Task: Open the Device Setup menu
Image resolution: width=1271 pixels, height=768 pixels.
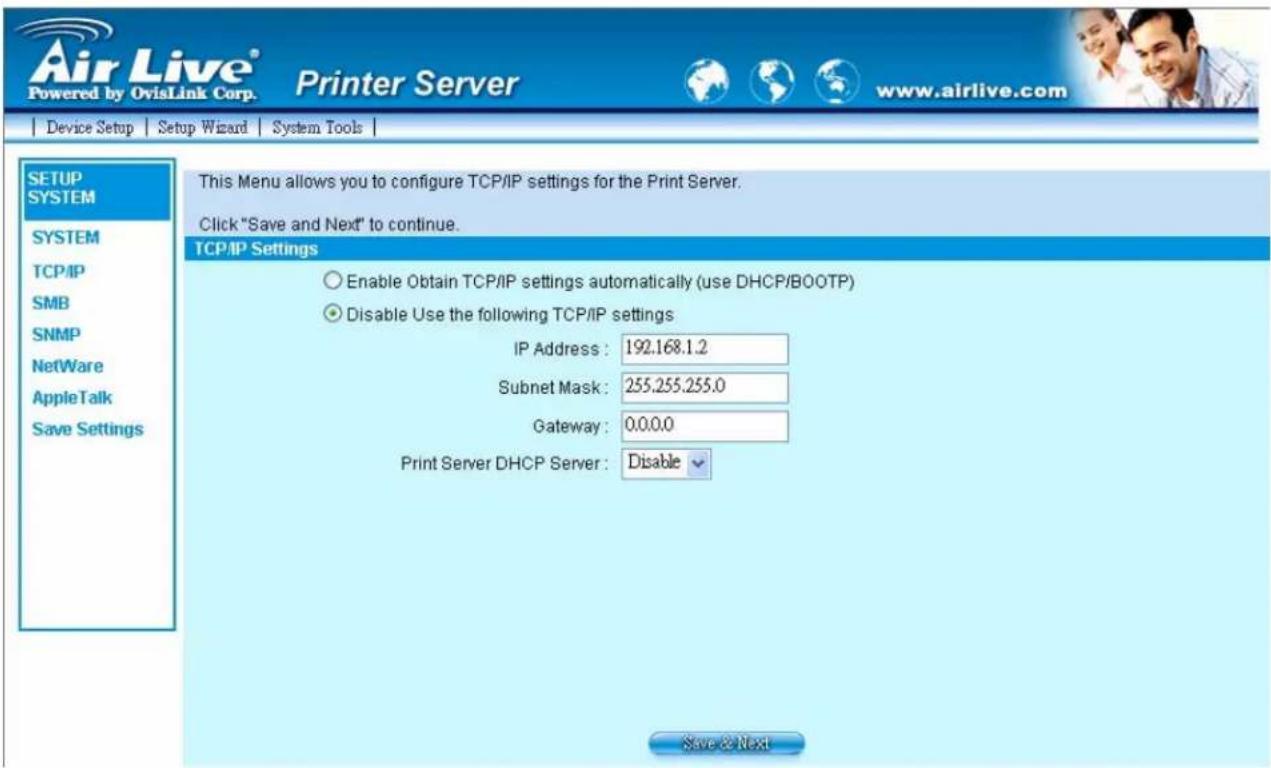Action: click(90, 128)
